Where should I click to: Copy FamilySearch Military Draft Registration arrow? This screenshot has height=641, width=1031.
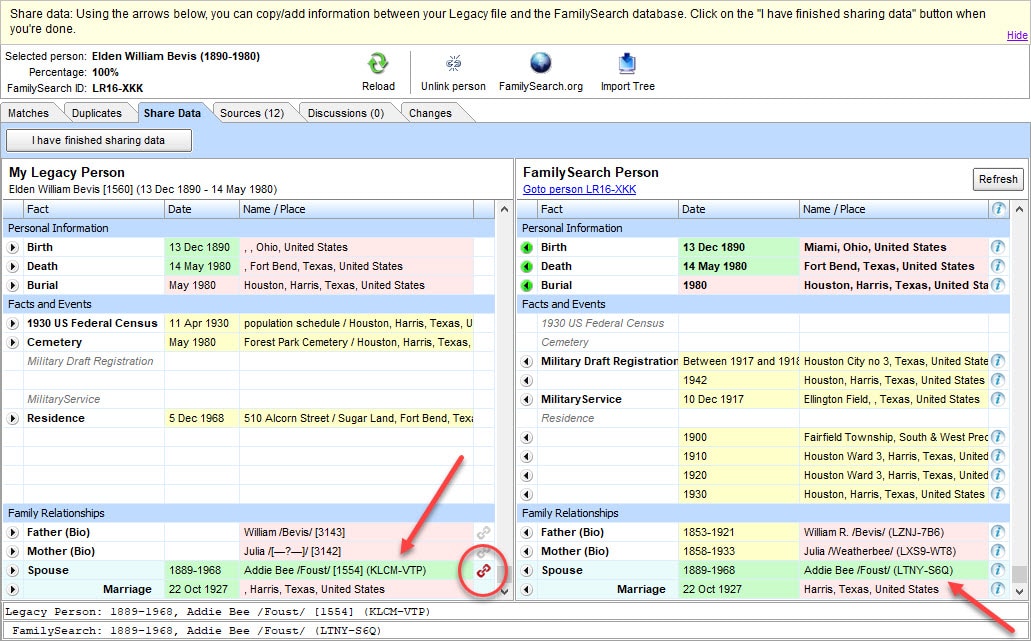point(527,362)
